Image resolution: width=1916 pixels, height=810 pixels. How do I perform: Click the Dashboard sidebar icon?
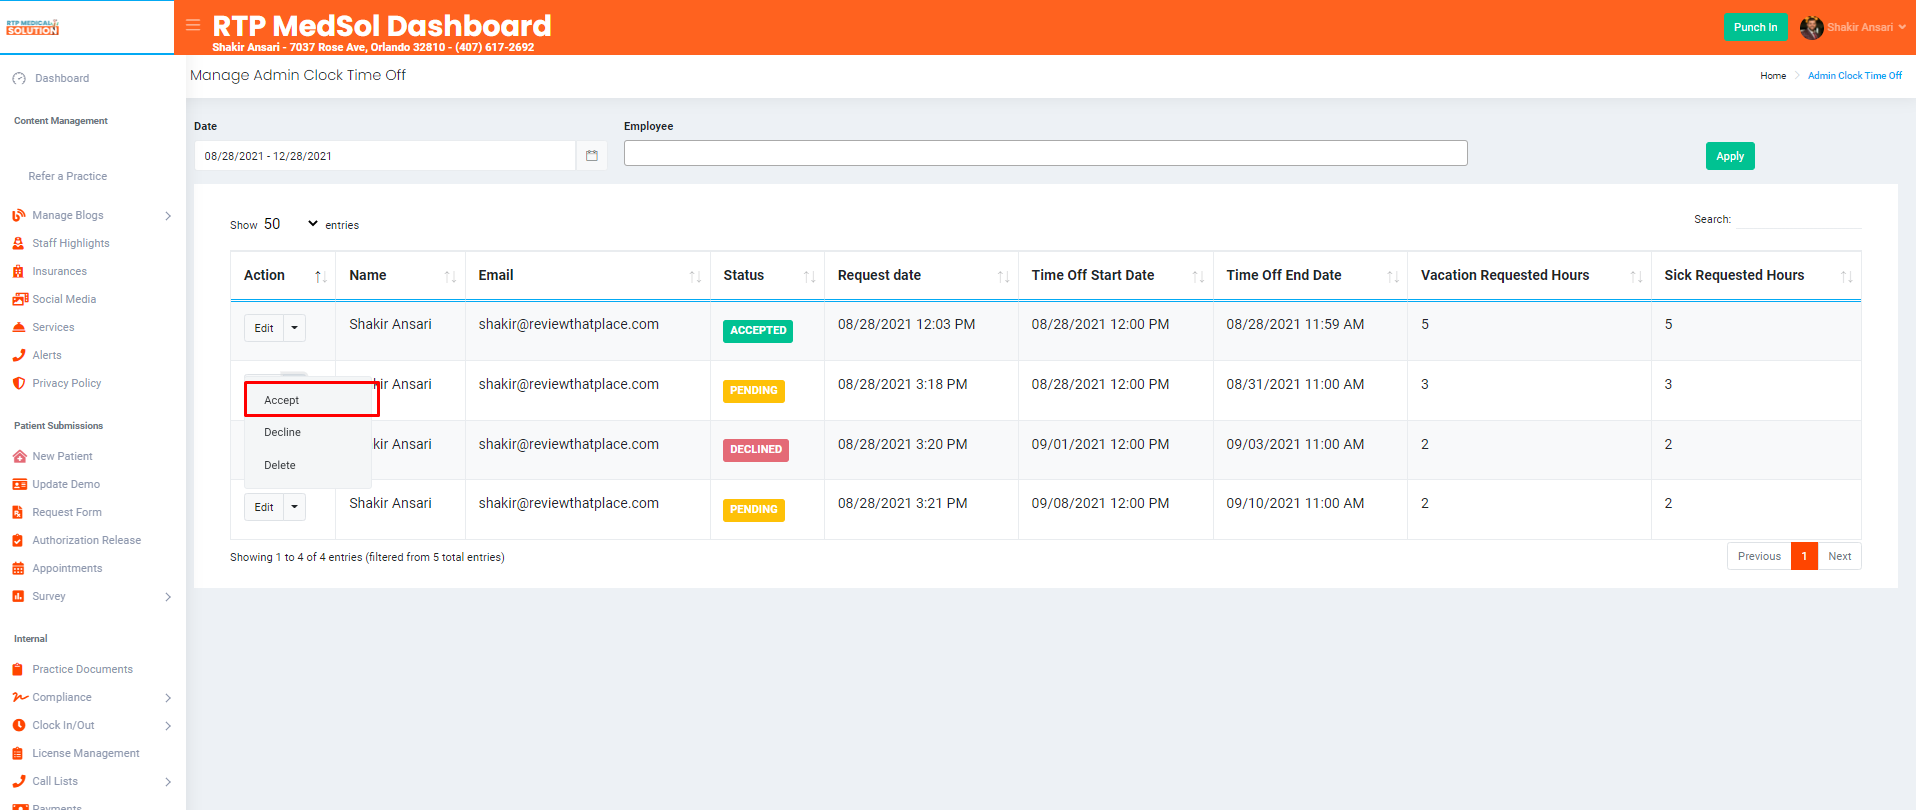[x=19, y=78]
